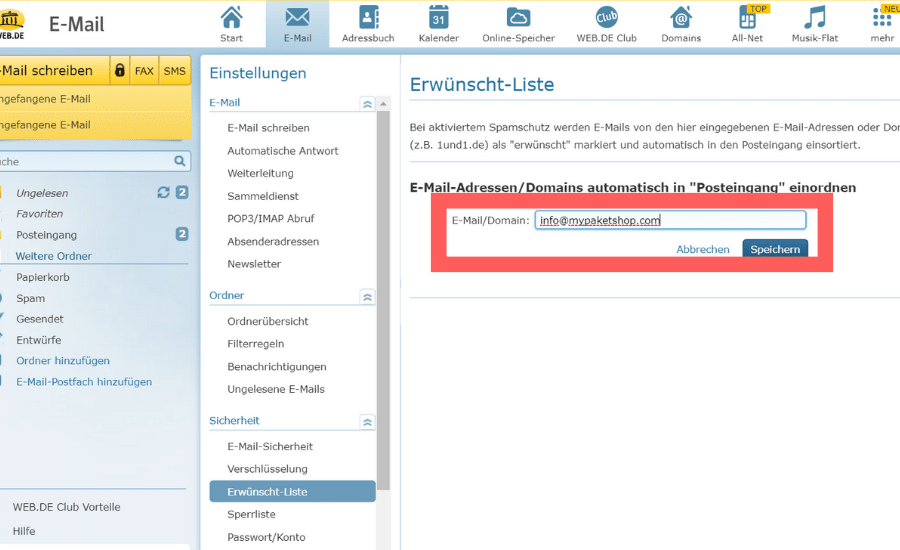Open Online-Speicher cloud icon
900x550 pixels.
coord(518,18)
